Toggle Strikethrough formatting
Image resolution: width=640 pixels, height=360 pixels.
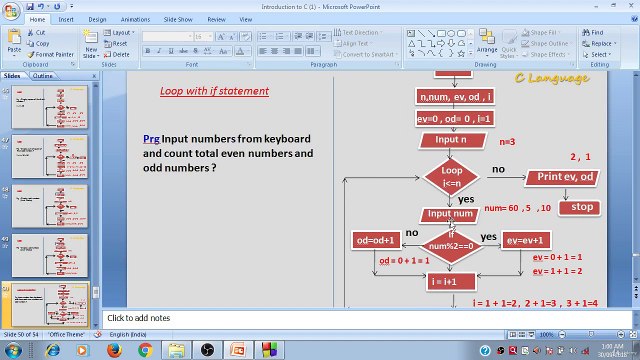click(x=184, y=51)
